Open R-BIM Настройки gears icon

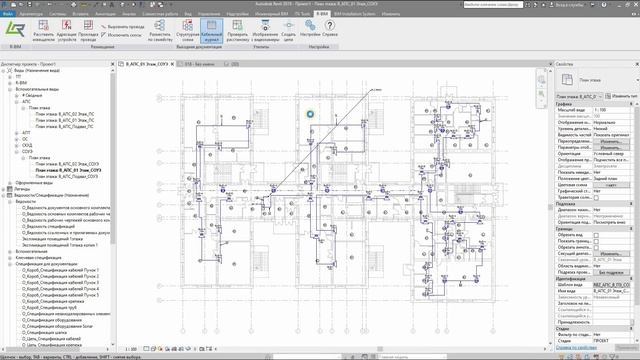click(x=310, y=29)
